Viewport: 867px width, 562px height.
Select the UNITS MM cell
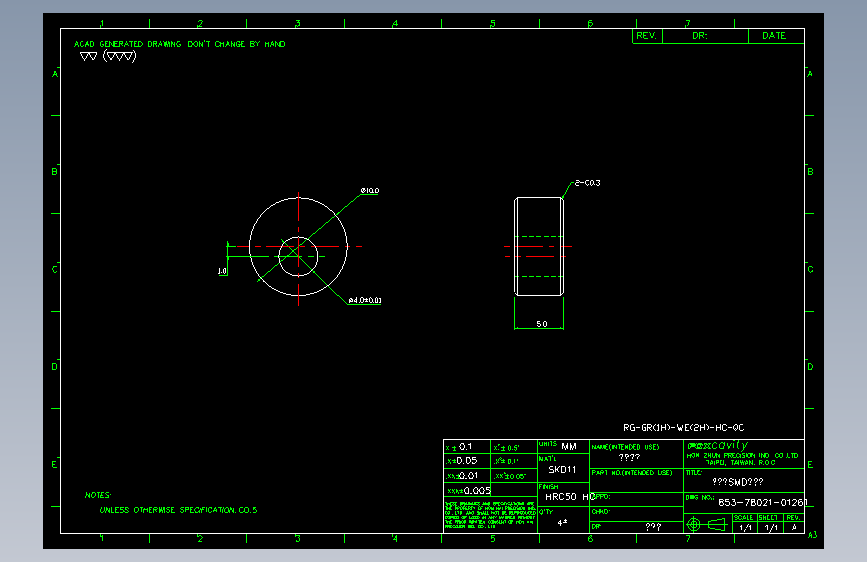(563, 446)
